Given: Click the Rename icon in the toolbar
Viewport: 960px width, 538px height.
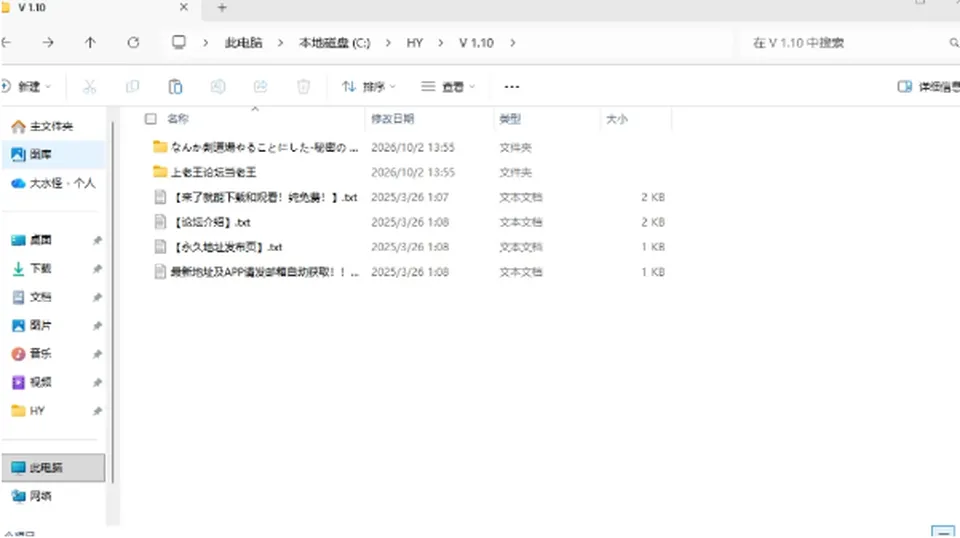Looking at the screenshot, I should click(218, 87).
